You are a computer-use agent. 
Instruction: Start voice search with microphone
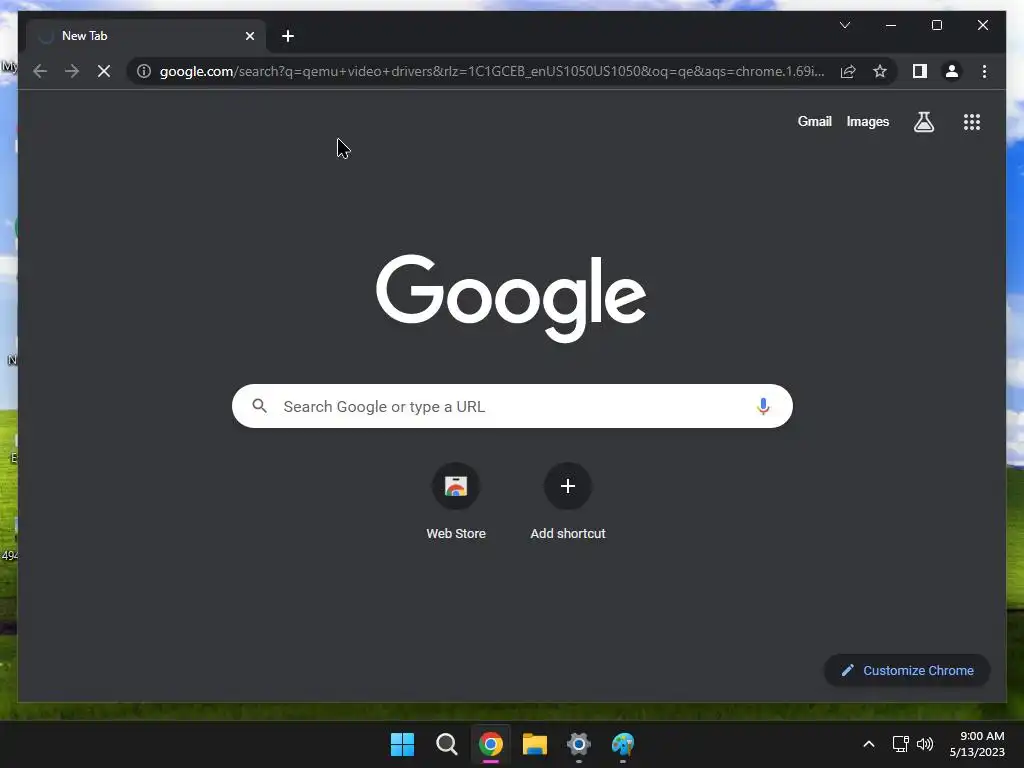pos(763,406)
